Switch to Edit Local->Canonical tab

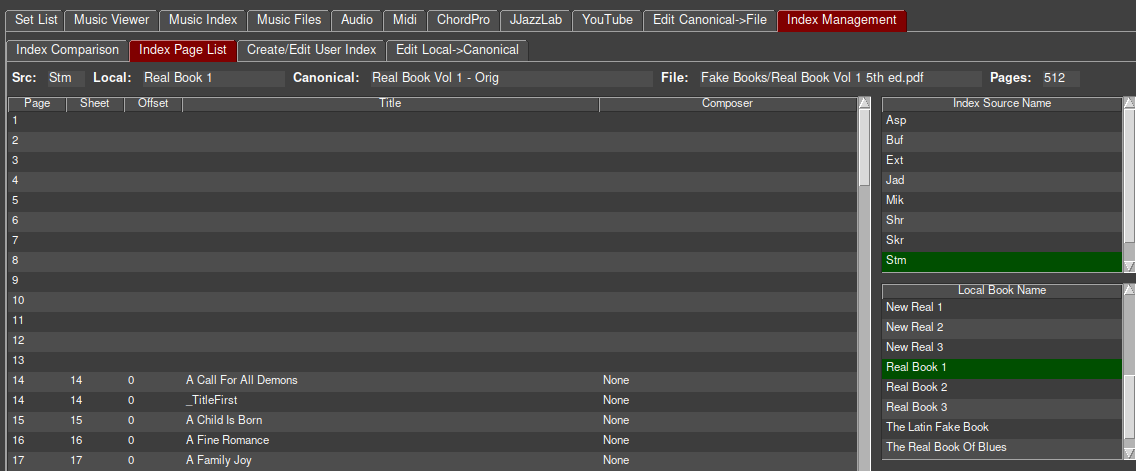click(456, 50)
